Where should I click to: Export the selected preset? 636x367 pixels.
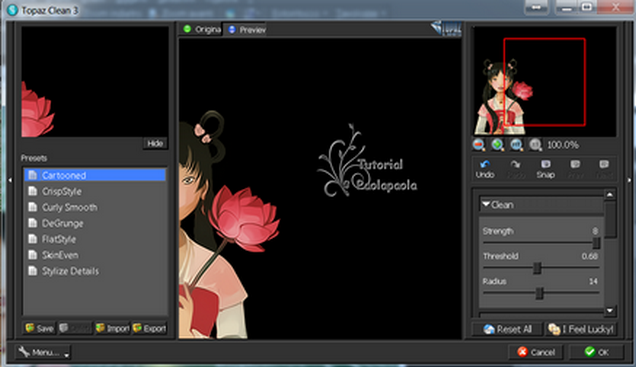[x=149, y=328]
